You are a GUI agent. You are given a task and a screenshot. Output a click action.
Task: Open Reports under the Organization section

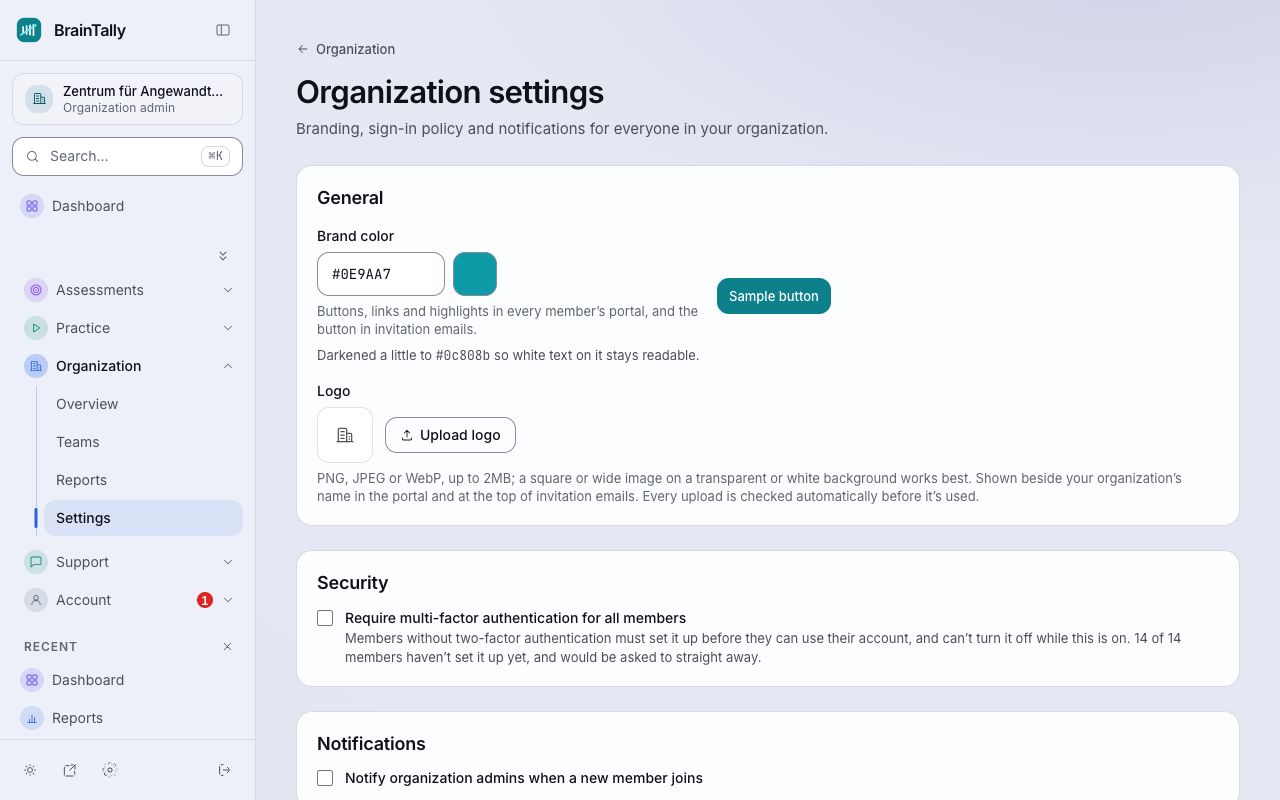[x=143, y=480]
